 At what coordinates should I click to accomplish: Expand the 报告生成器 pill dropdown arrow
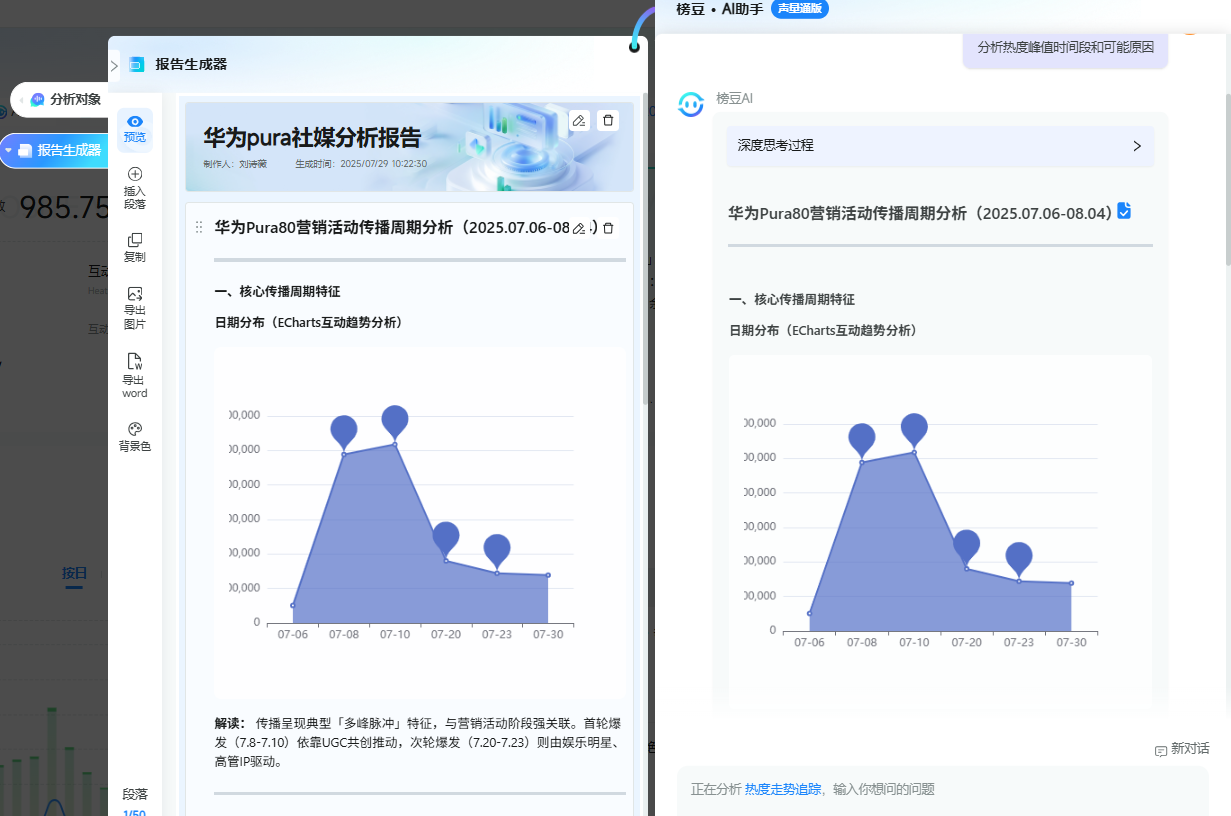[x=9, y=150]
